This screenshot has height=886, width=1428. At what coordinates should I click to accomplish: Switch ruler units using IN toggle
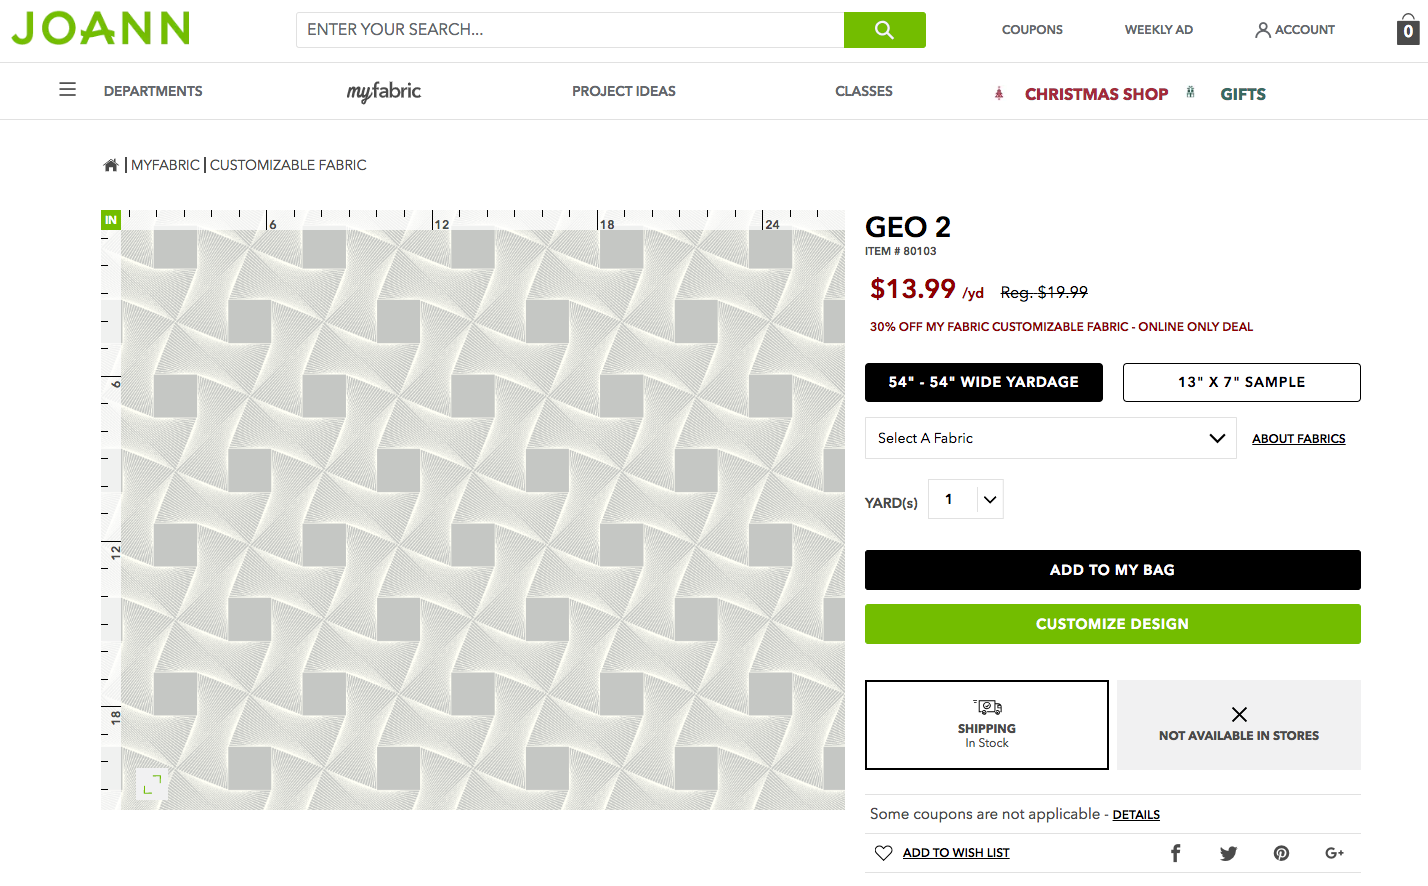111,220
